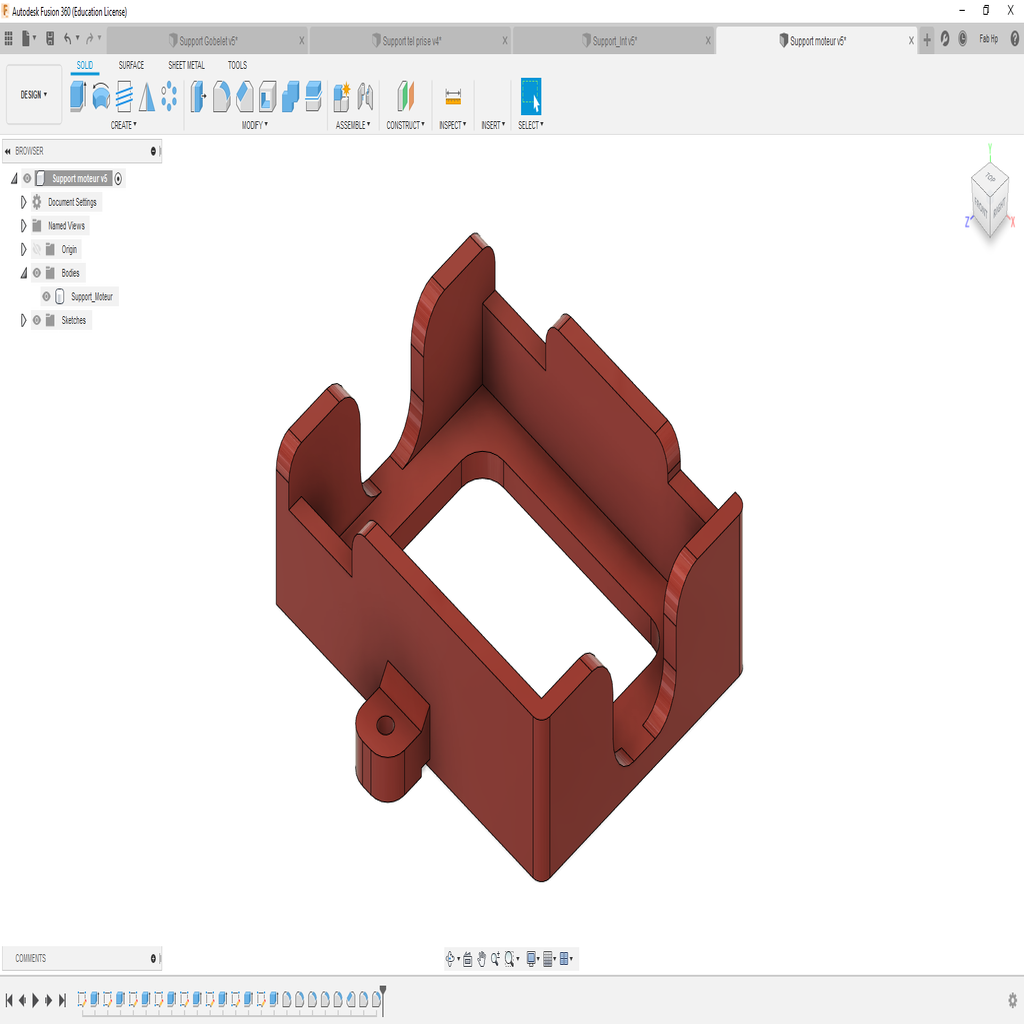Toggle visibility of Bodies folder
The width and height of the screenshot is (1024, 1024).
tap(37, 273)
